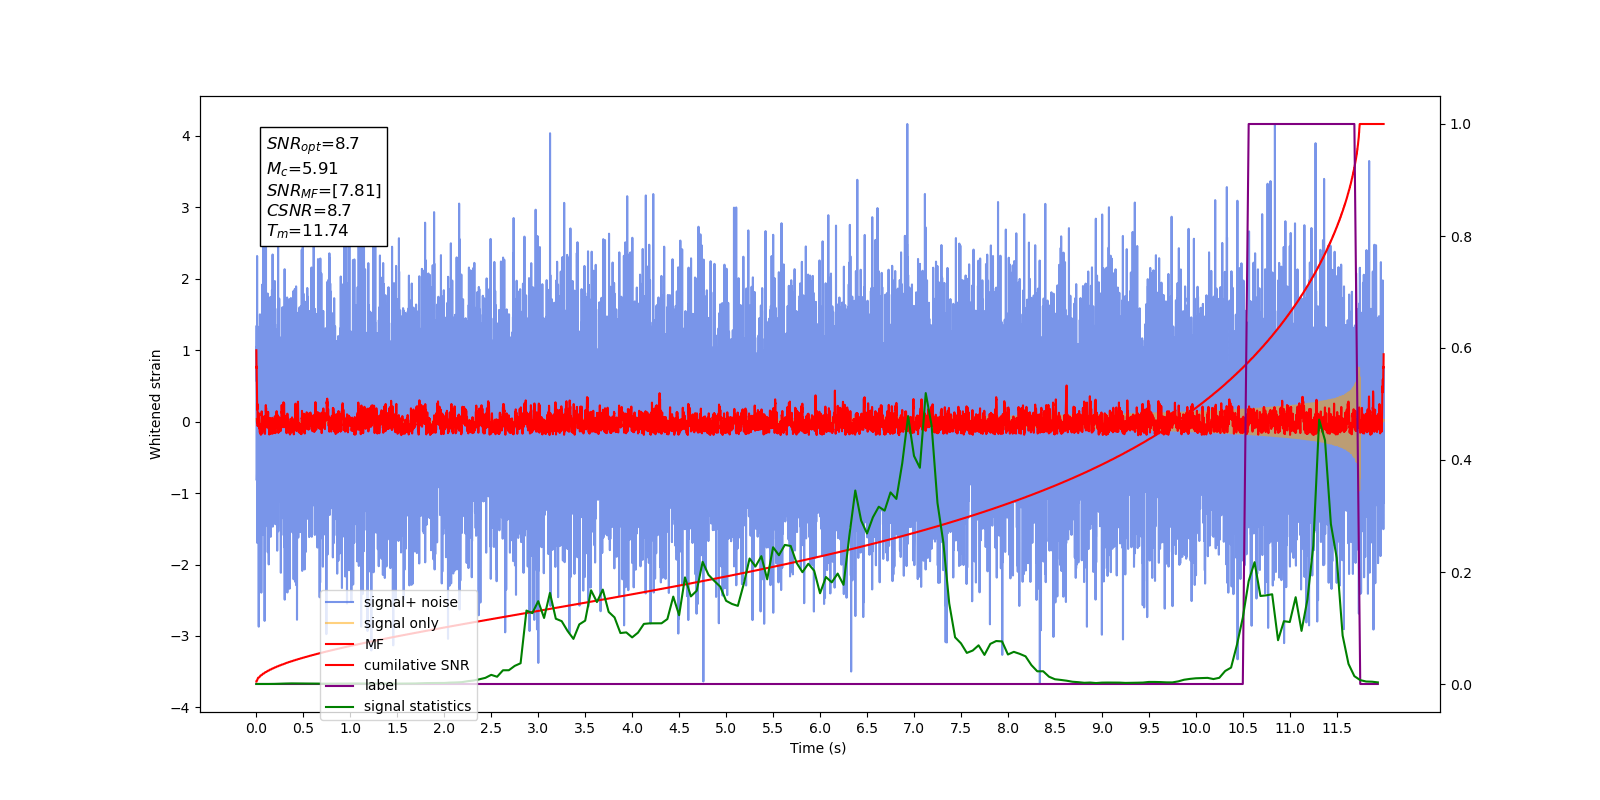Screen dimensions: 1600x800
Task: Click the 7.0 tick on the time axis
Action: (x=914, y=728)
